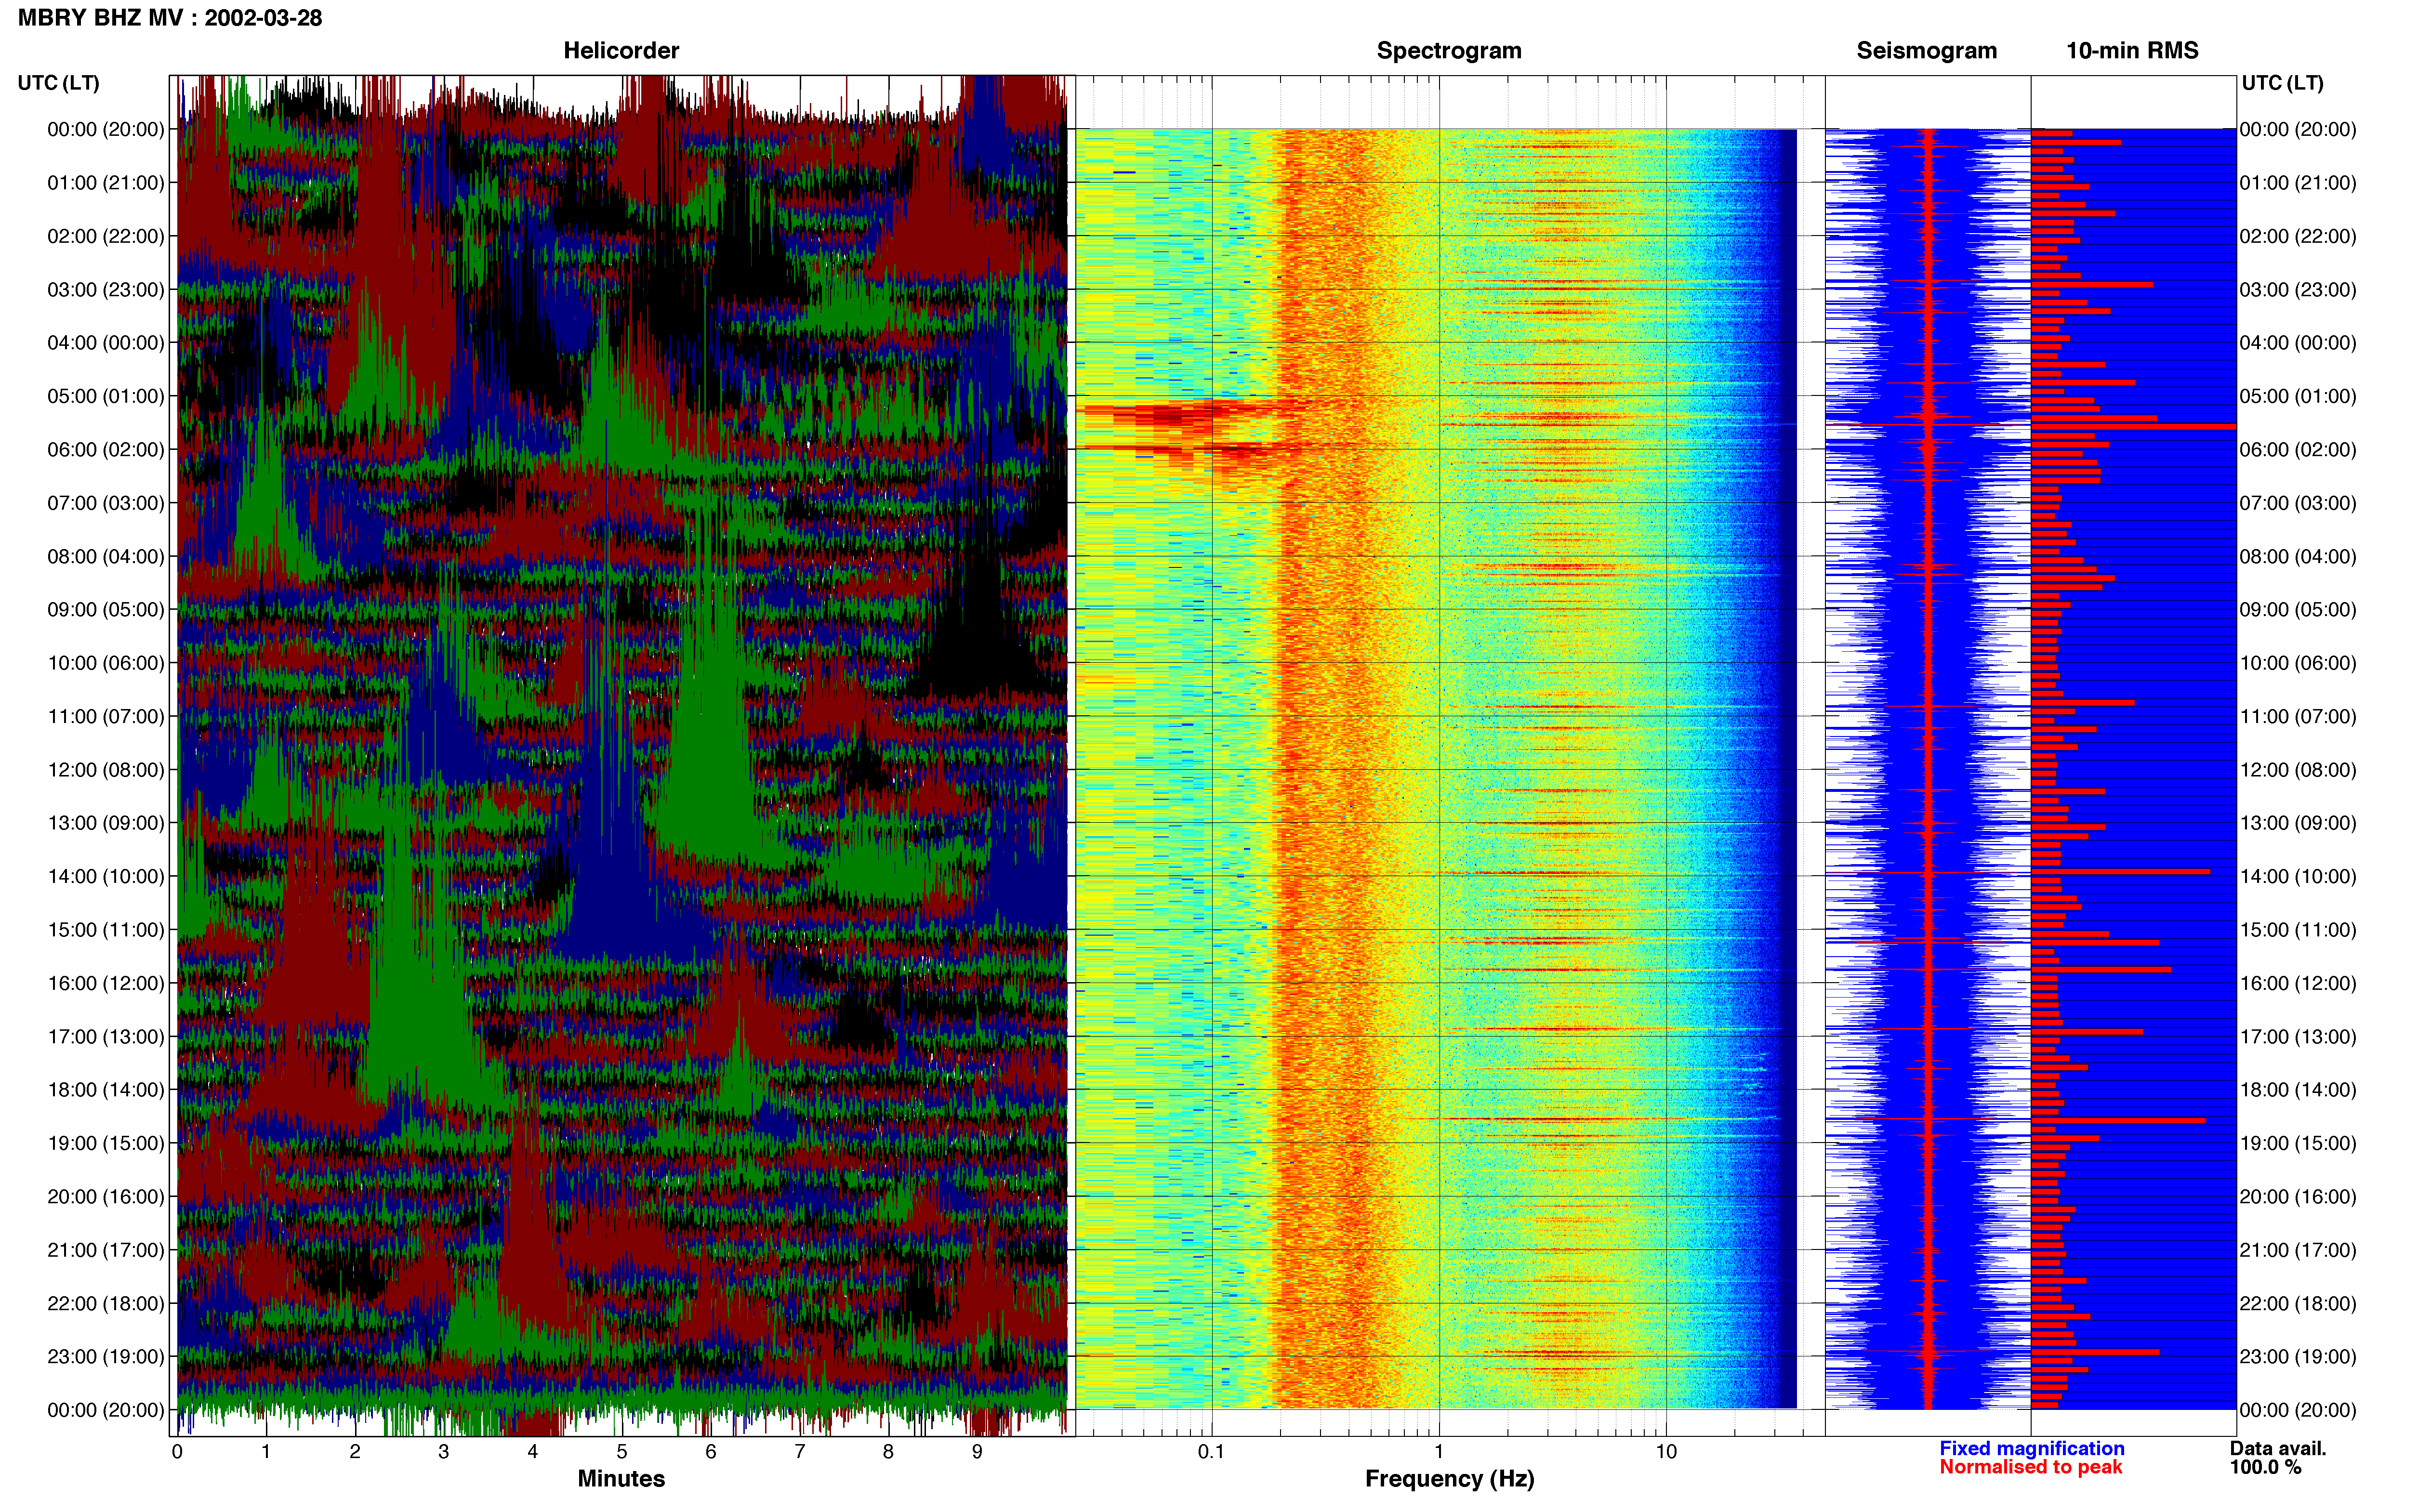Click the right 18:00 (14:00) time label
This screenshot has height=1512, width=2418.
(2298, 1089)
